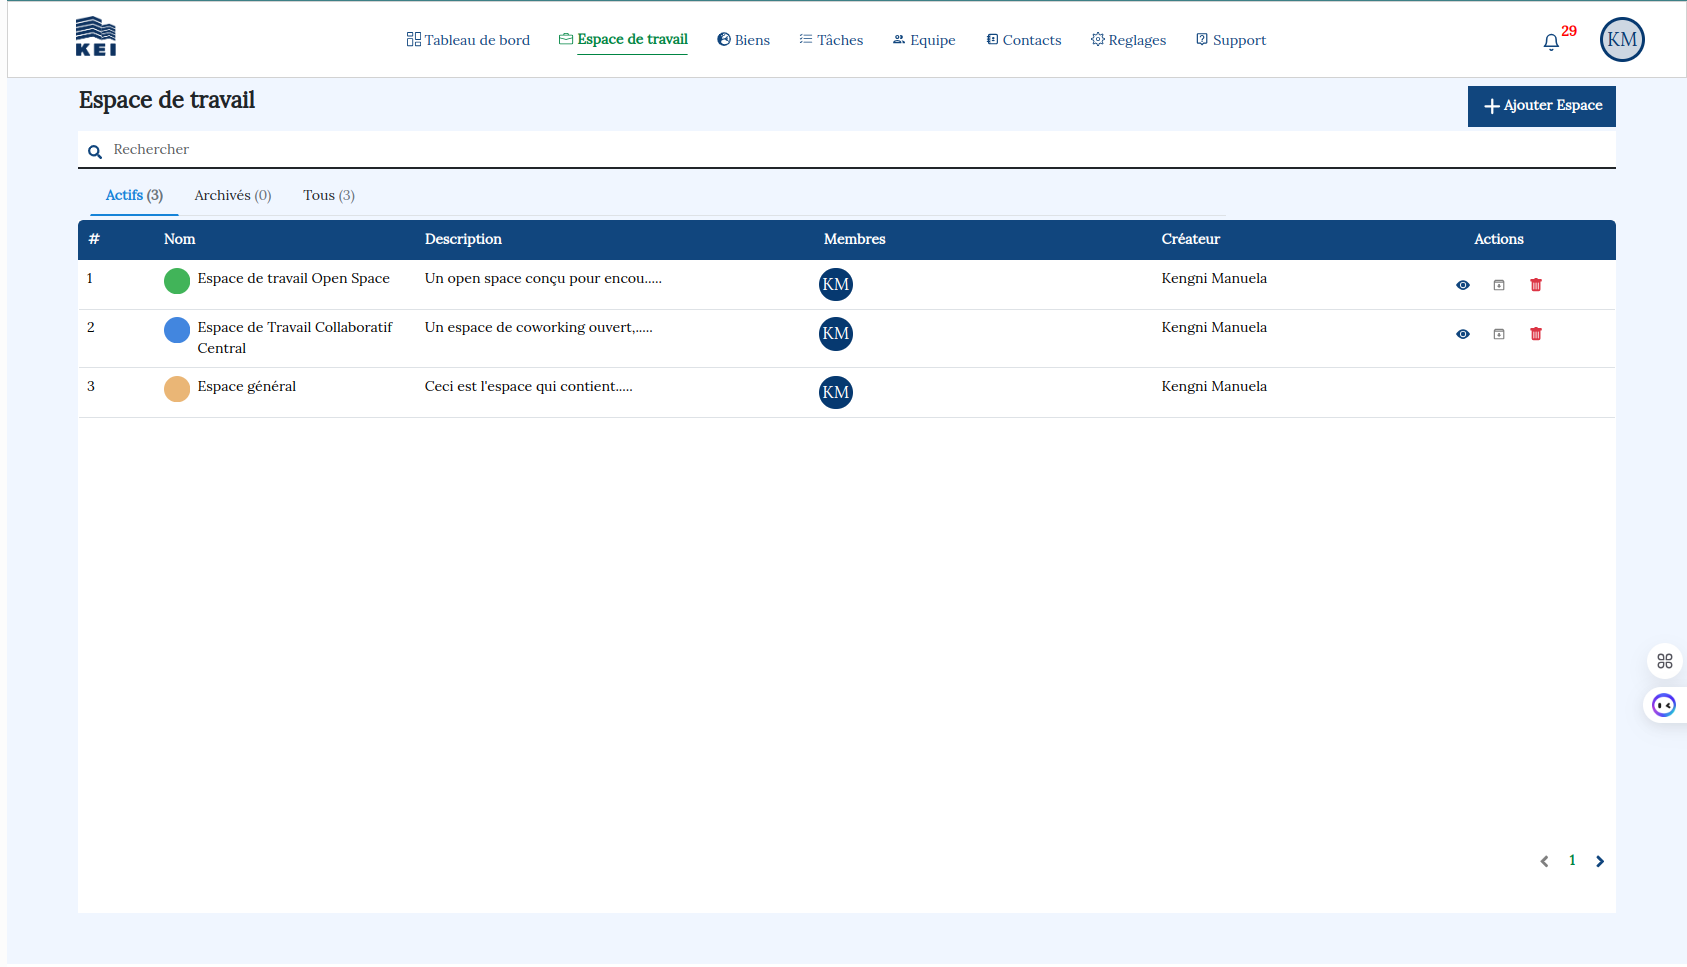Screen dimensions: 1687x967
Task: Switch to the Tous (3) tab
Action: pyautogui.click(x=329, y=195)
